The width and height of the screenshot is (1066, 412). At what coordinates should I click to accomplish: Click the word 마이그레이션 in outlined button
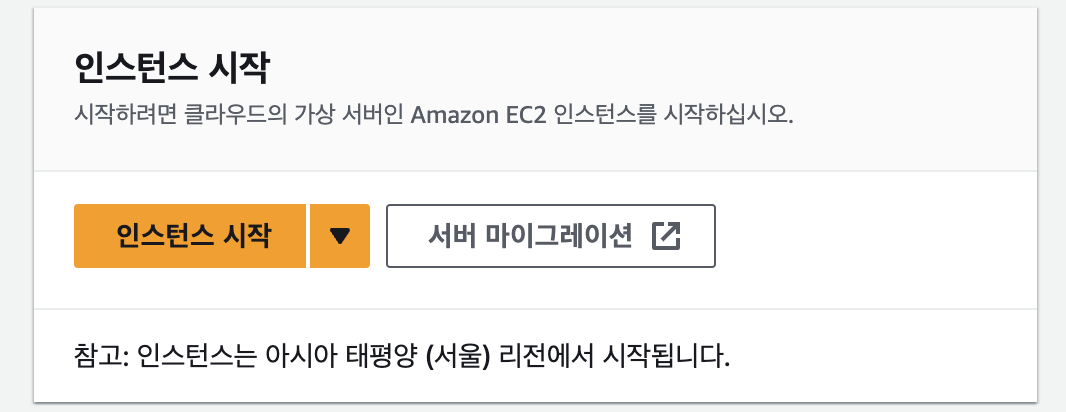(x=560, y=236)
